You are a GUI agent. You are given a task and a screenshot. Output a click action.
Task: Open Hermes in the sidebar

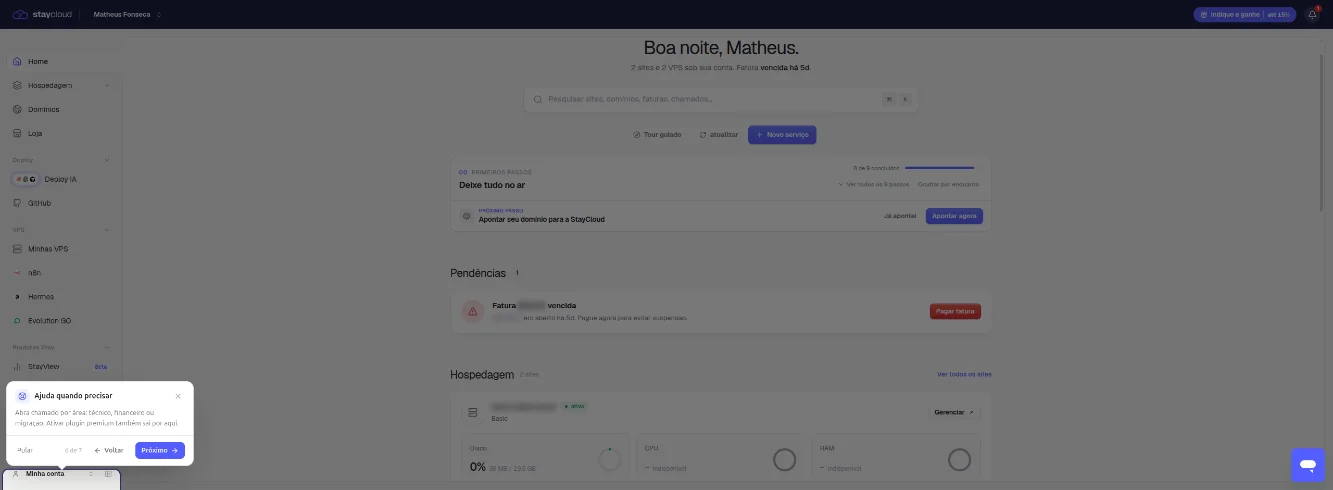(61, 297)
